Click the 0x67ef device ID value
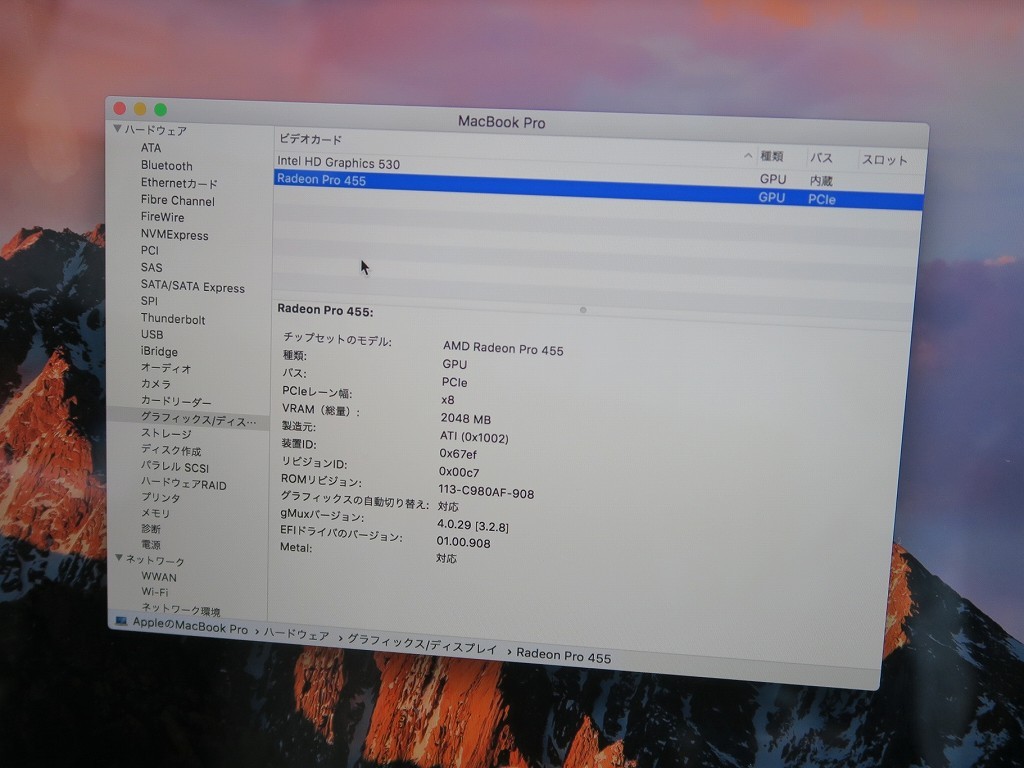This screenshot has width=1024, height=768. [458, 454]
